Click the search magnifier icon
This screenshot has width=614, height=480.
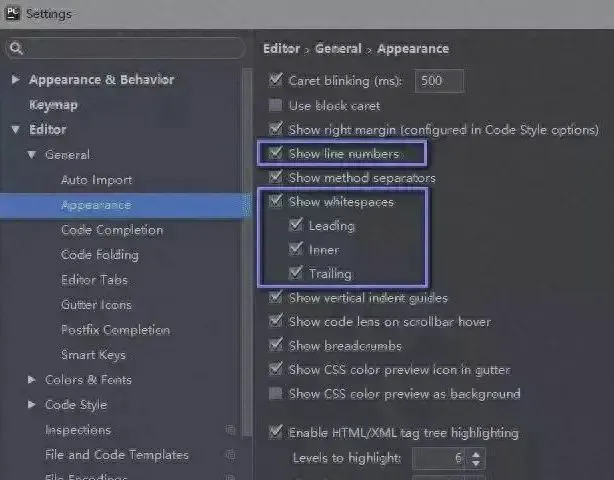16,48
